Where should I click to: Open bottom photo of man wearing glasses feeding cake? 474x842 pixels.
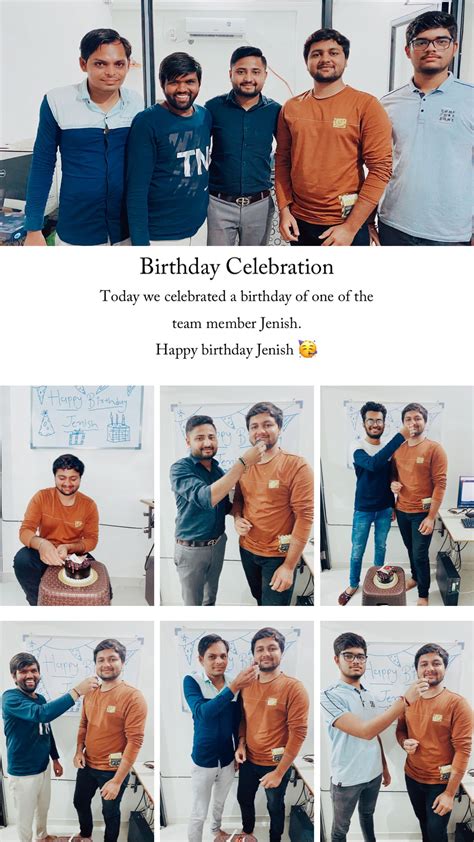pyautogui.click(x=397, y=731)
